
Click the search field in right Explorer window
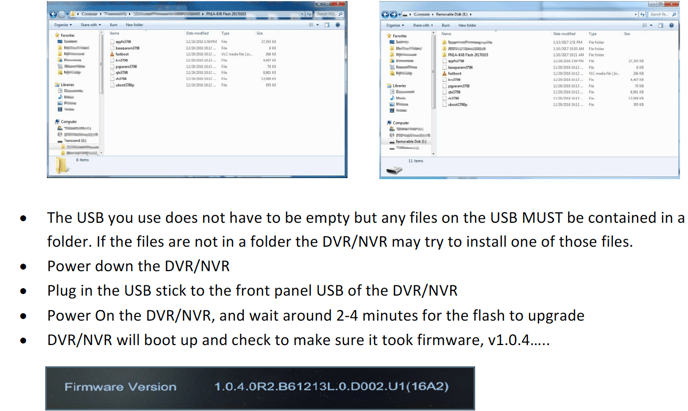coord(660,14)
